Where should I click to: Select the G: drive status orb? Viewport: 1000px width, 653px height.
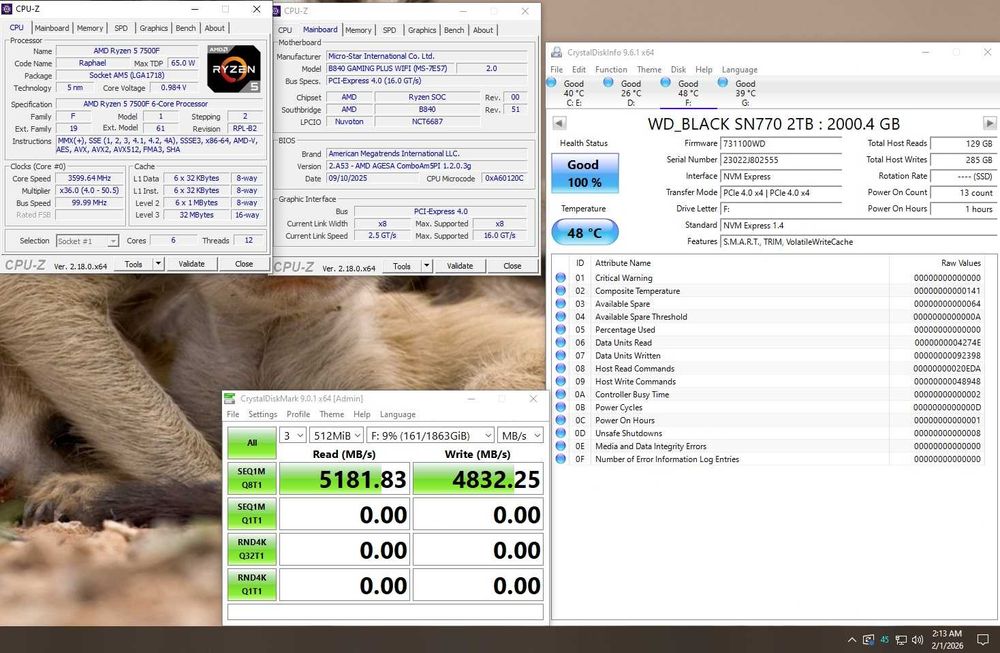[x=723, y=82]
